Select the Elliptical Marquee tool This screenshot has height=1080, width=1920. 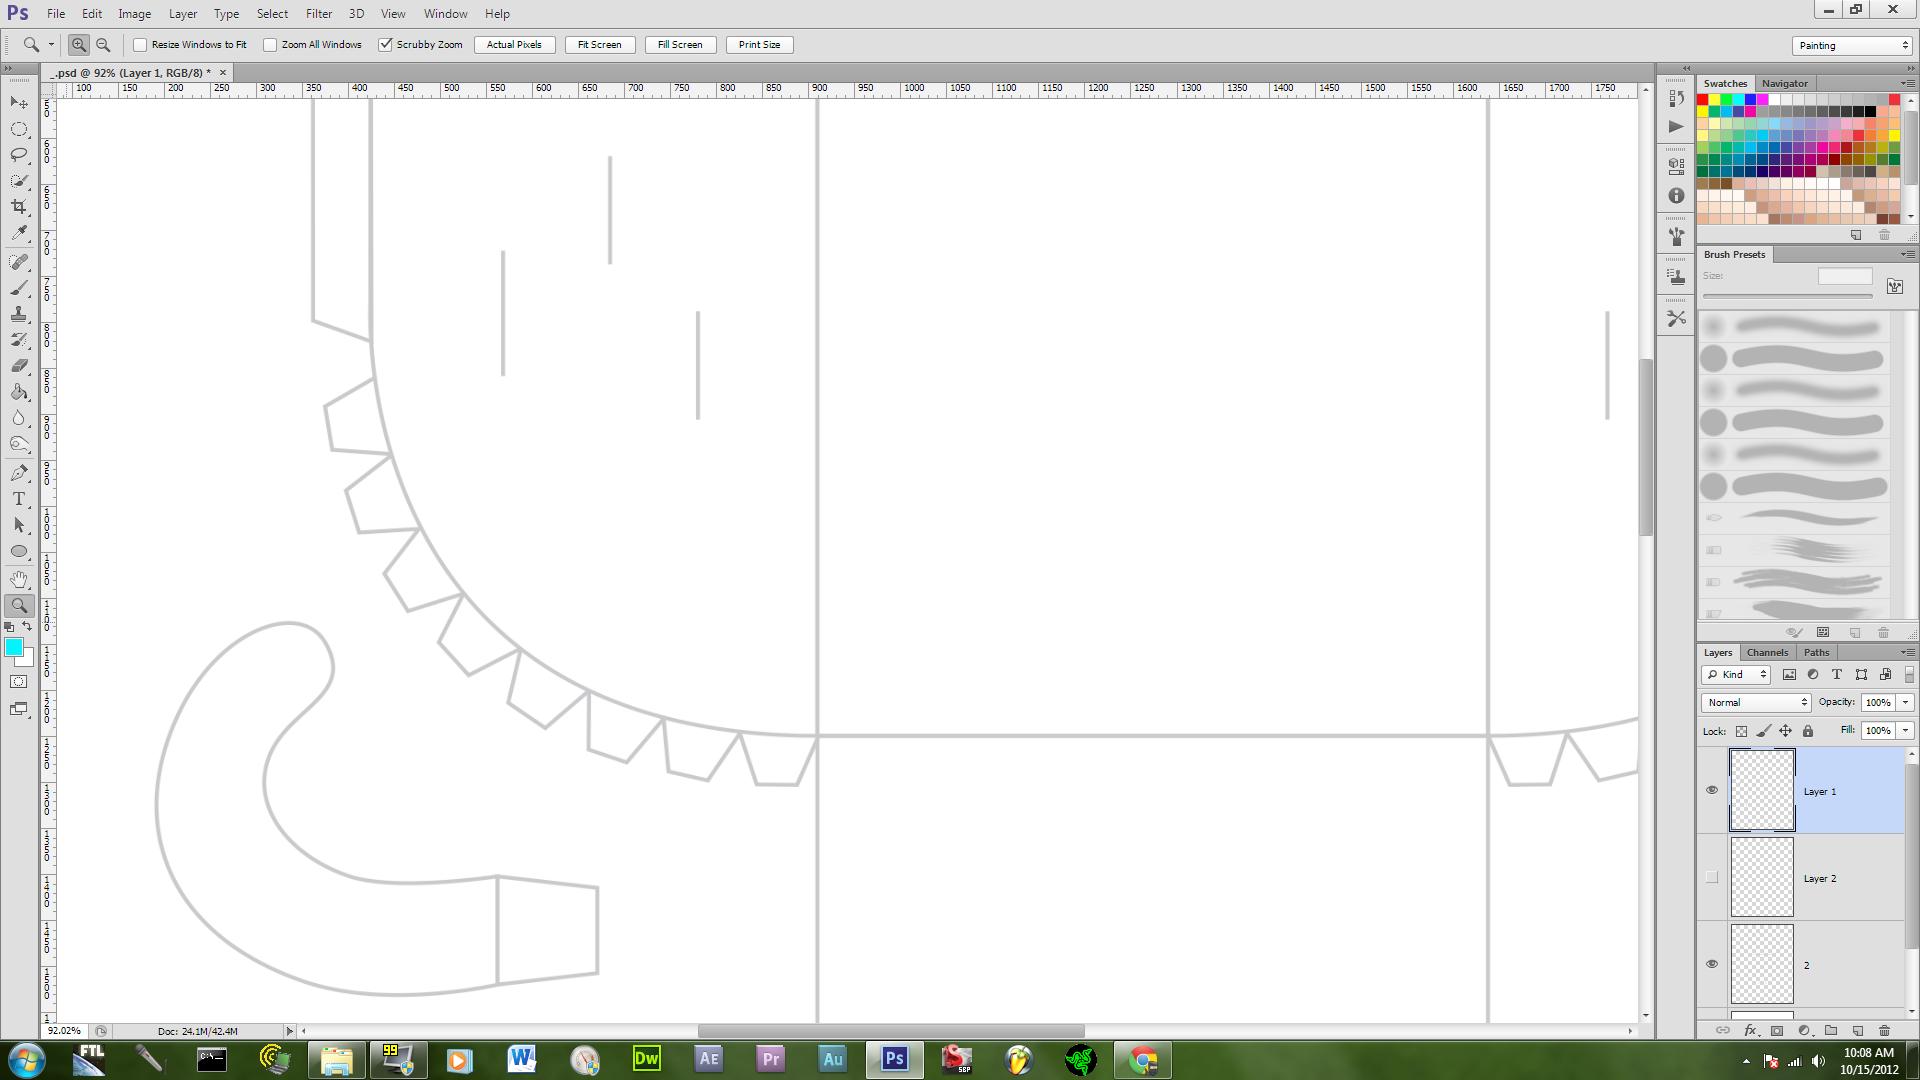(19, 129)
